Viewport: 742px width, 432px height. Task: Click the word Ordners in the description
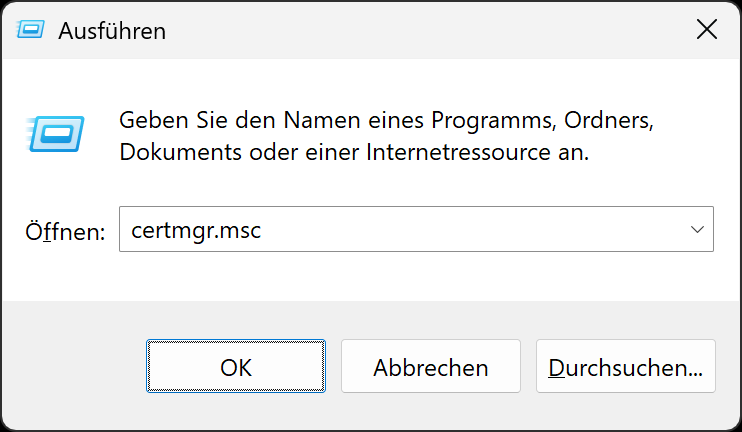pyautogui.click(x=608, y=121)
